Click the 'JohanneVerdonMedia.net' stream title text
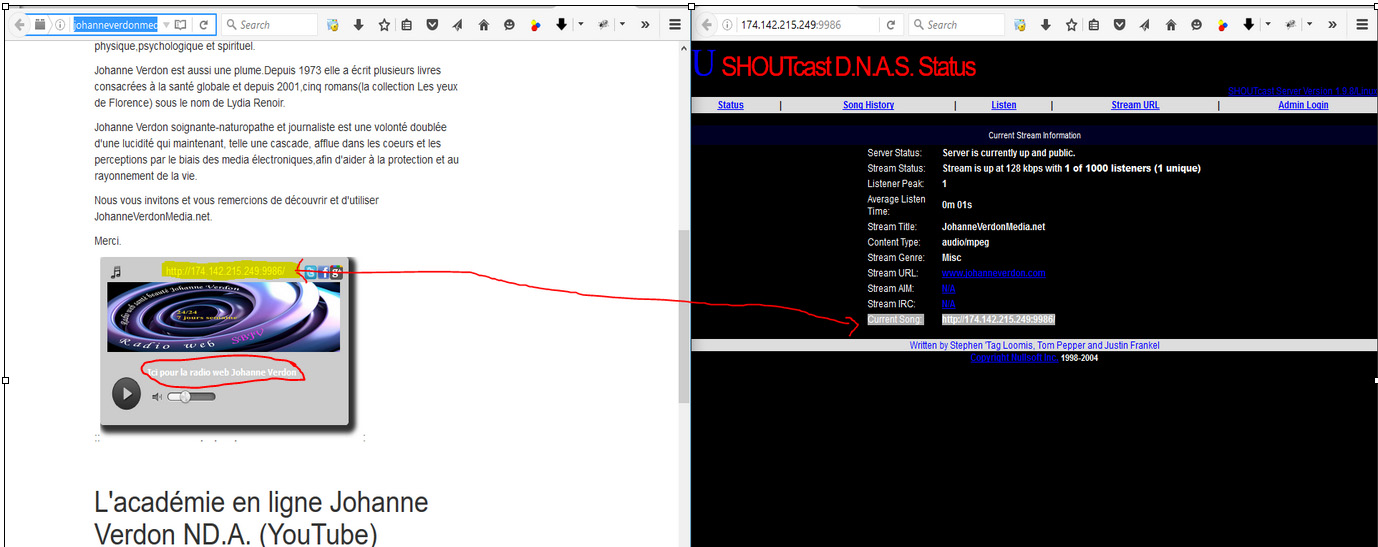The image size is (1378, 547). (x=993, y=227)
